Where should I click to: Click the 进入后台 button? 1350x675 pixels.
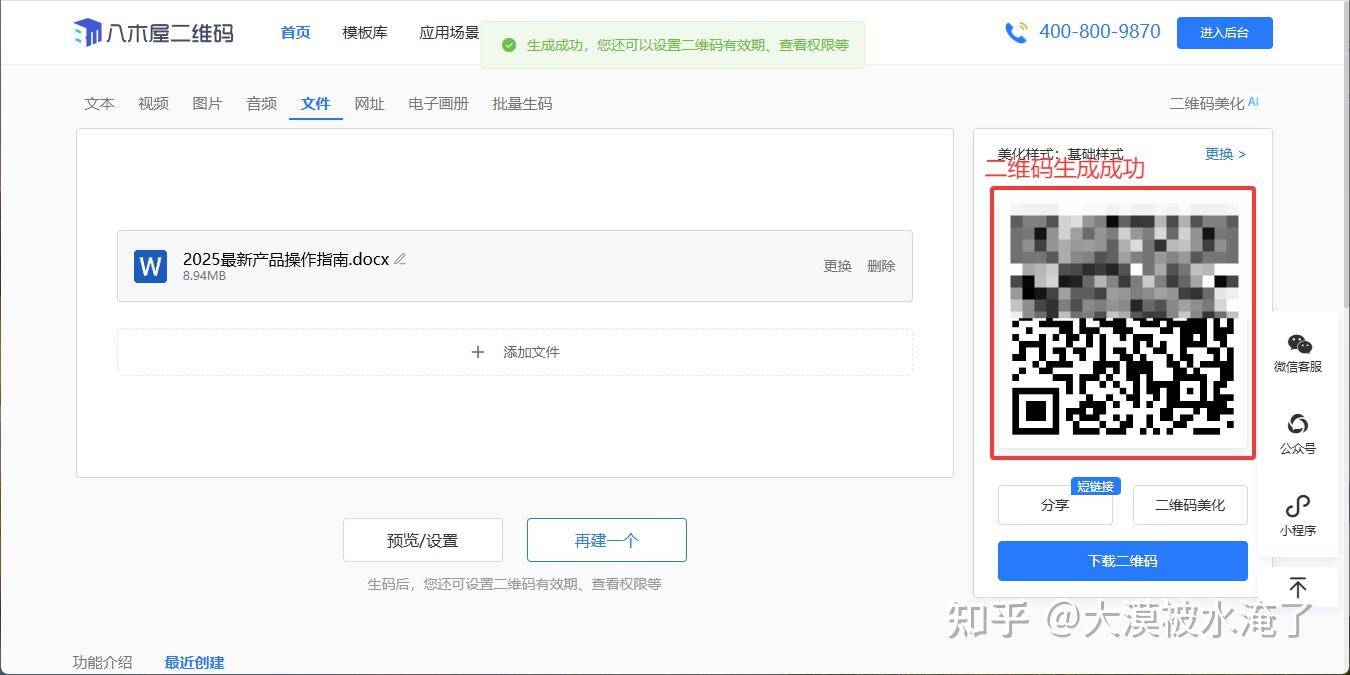1225,33
